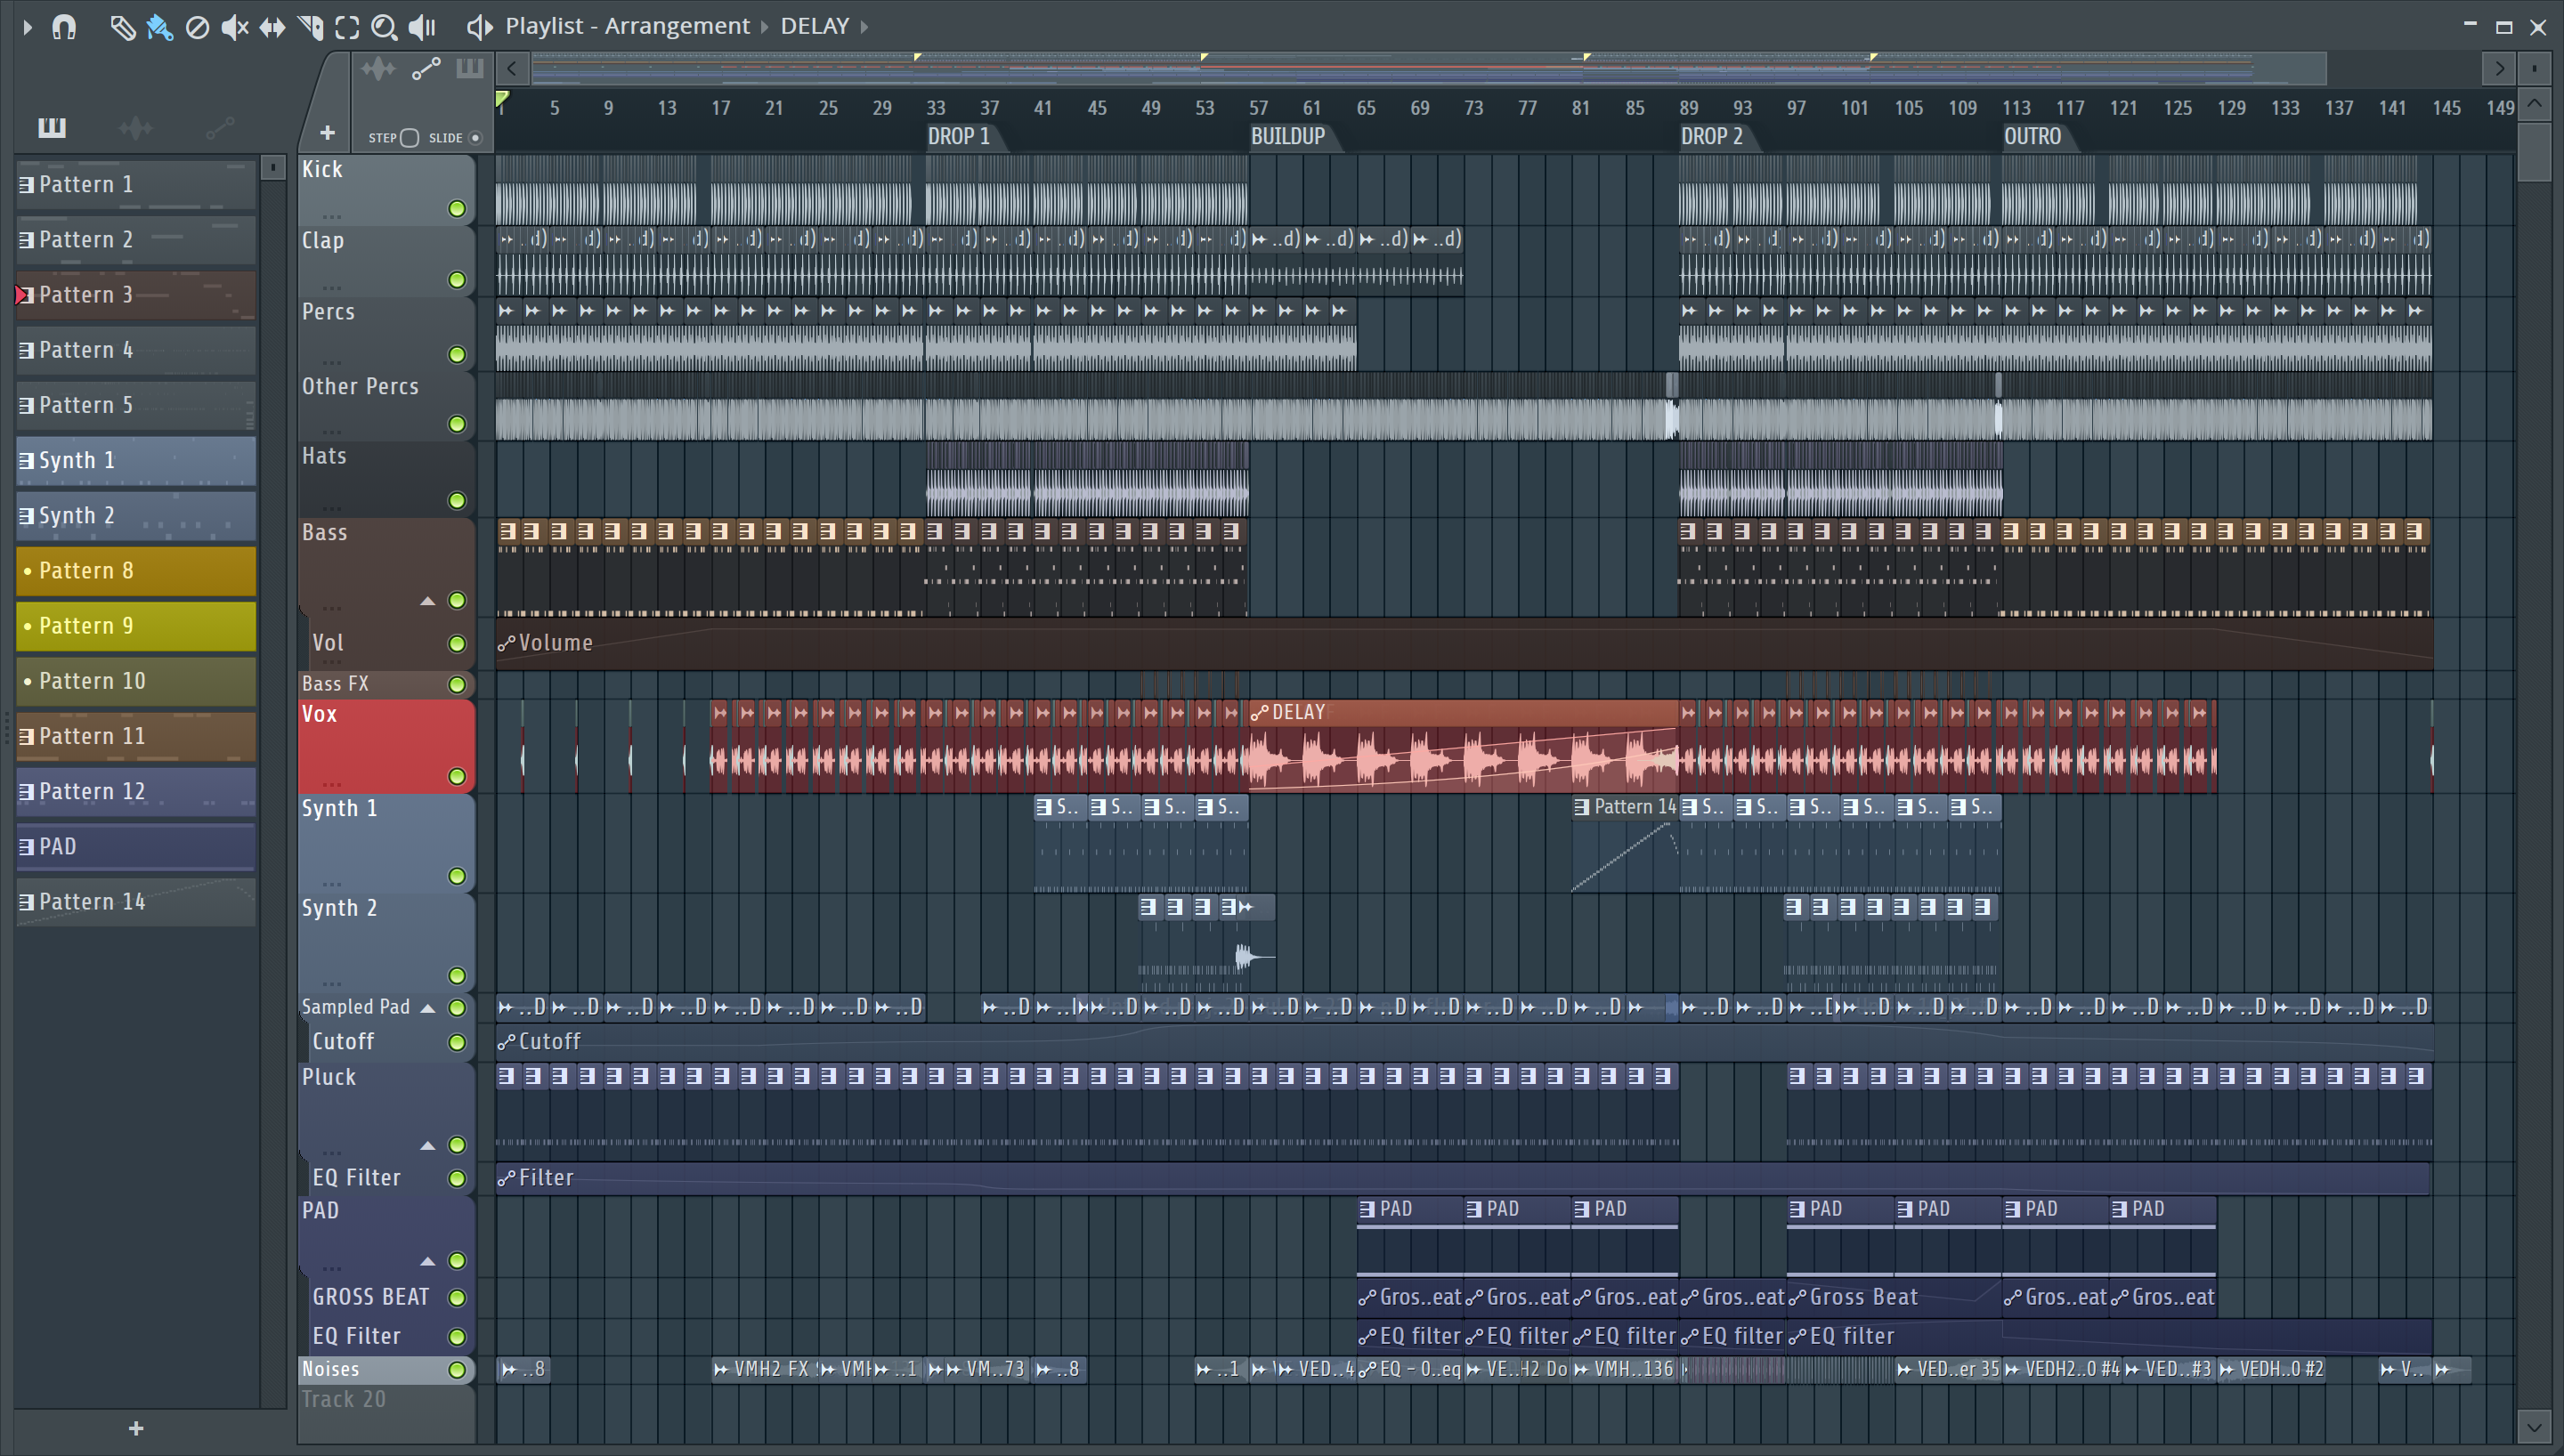
Task: Mute the Noises track
Action: point(457,1370)
